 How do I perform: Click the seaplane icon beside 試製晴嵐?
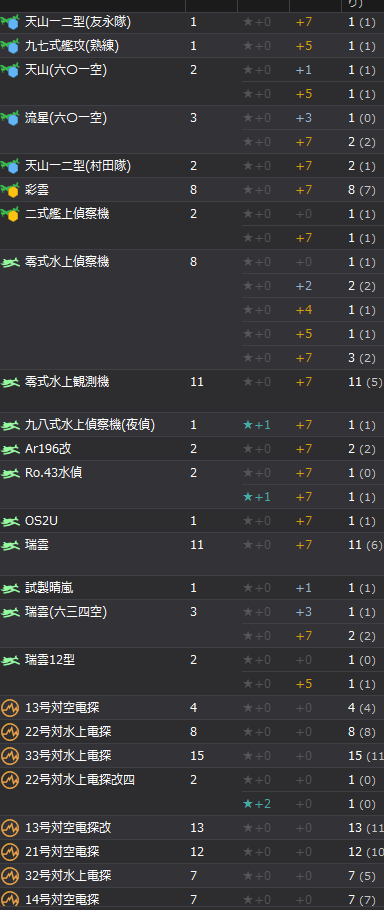click(10, 588)
